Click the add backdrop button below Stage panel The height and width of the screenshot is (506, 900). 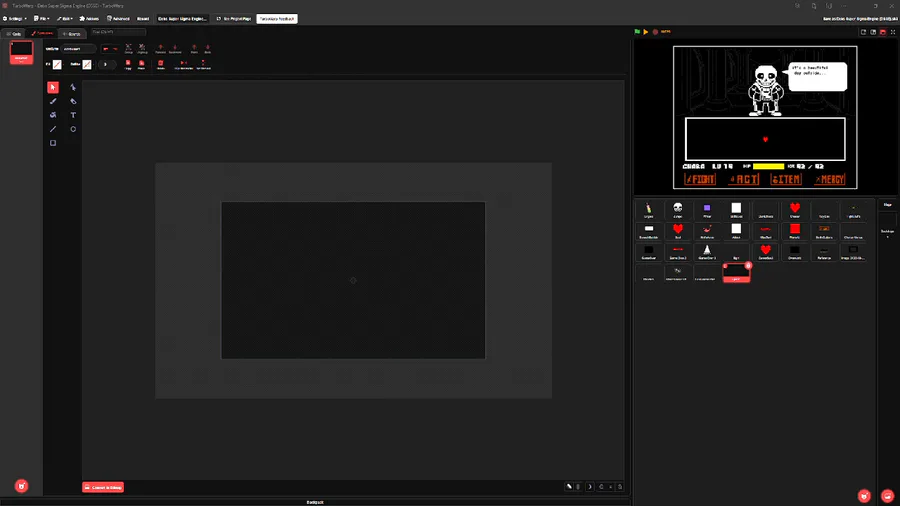point(887,496)
